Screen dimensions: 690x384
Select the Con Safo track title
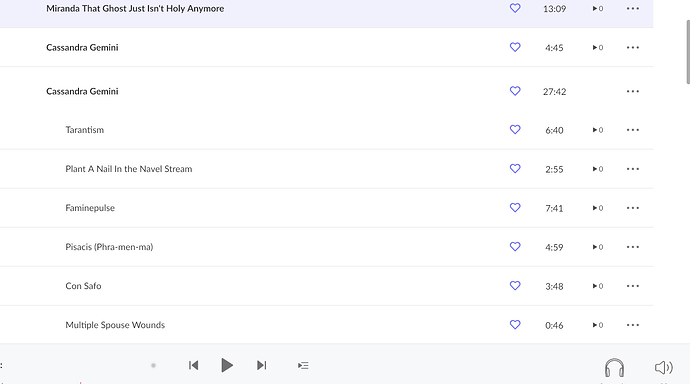tap(83, 286)
